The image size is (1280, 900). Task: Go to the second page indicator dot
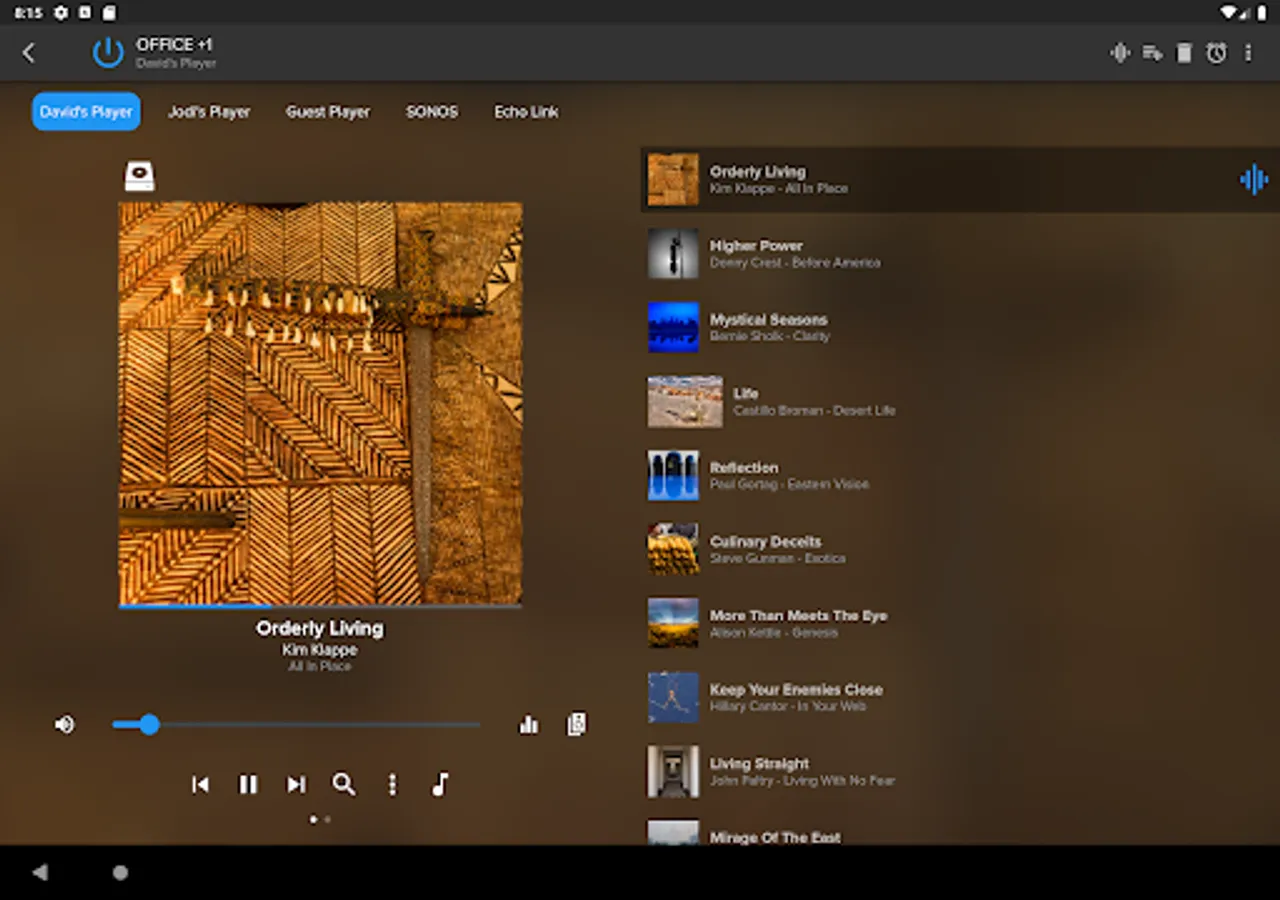pyautogui.click(x=328, y=820)
